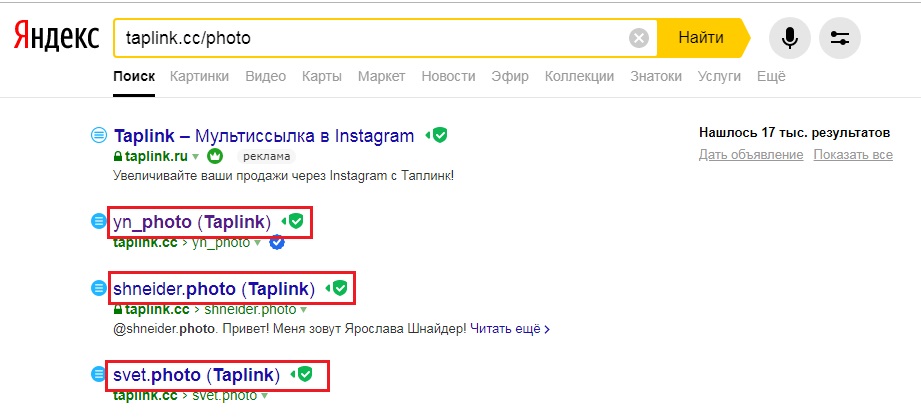Click the microphone voice search icon

pyautogui.click(x=790, y=39)
